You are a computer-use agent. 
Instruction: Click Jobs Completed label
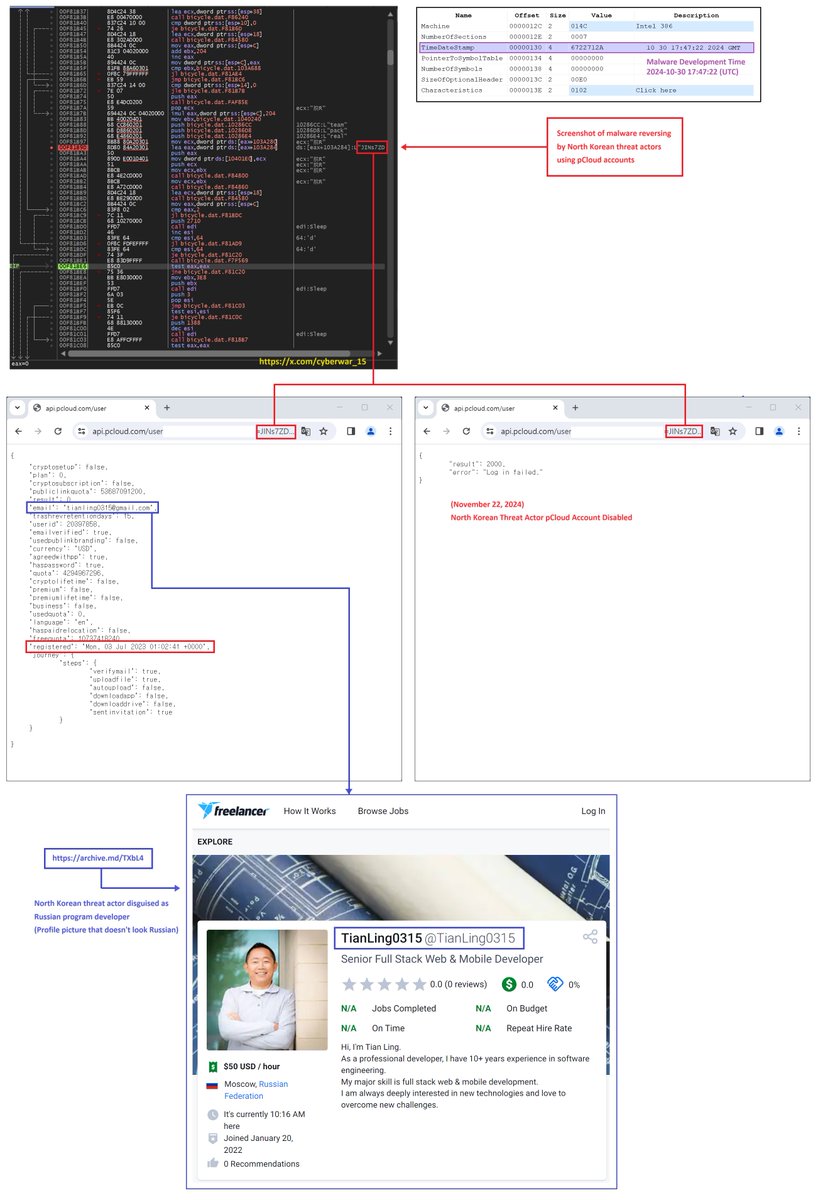pos(404,1009)
